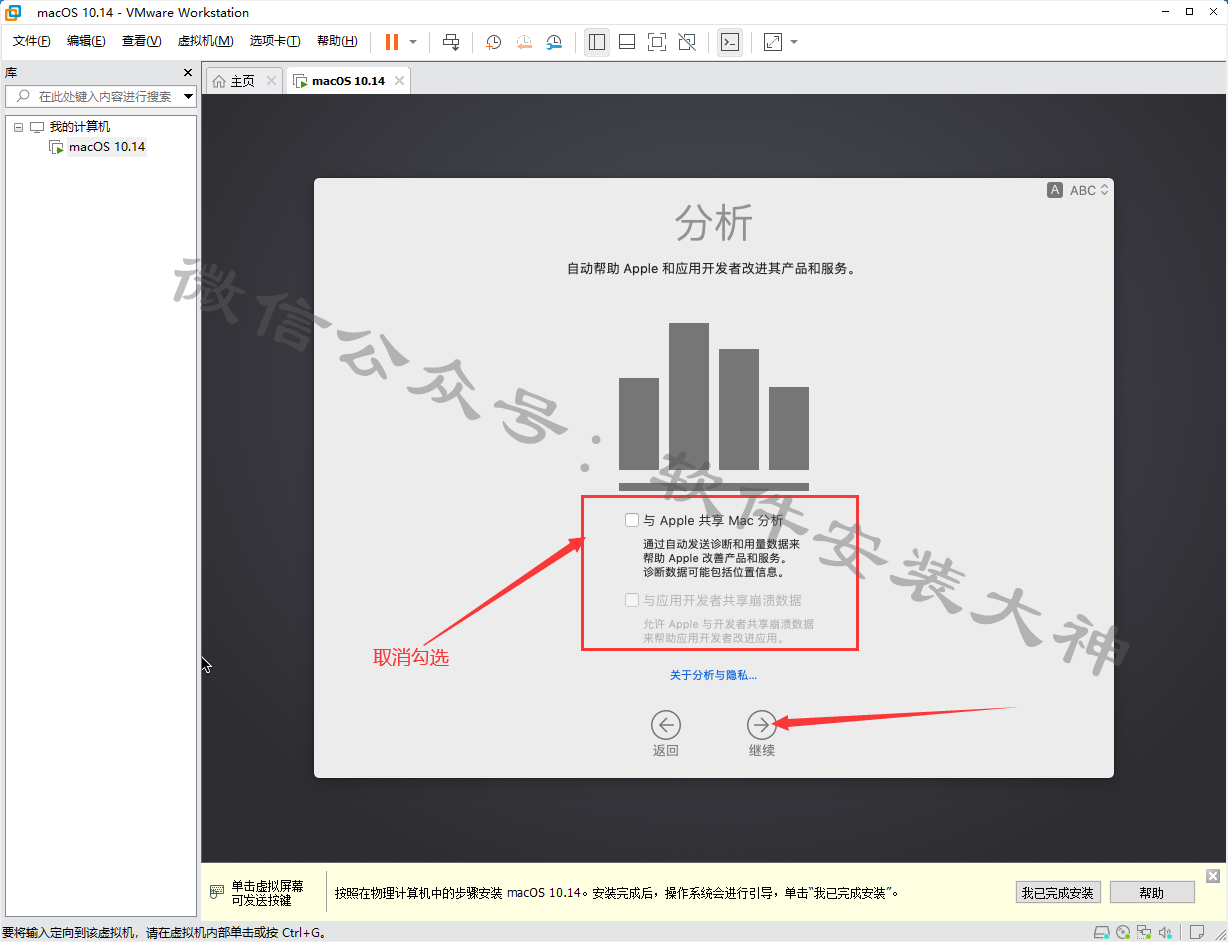
Task: Open the stretch display options dropdown
Action: (x=794, y=42)
